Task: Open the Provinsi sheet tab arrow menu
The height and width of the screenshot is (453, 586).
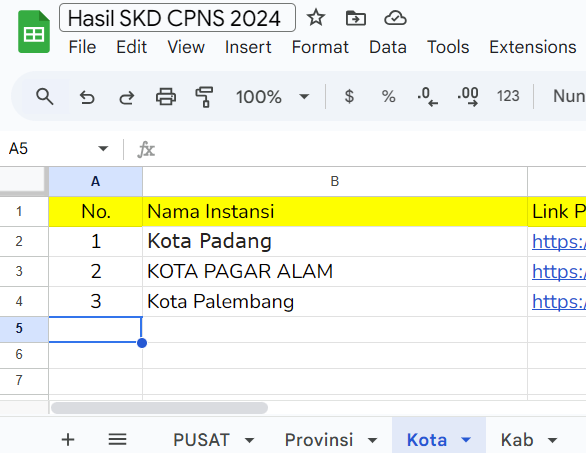Action: click(x=372, y=440)
